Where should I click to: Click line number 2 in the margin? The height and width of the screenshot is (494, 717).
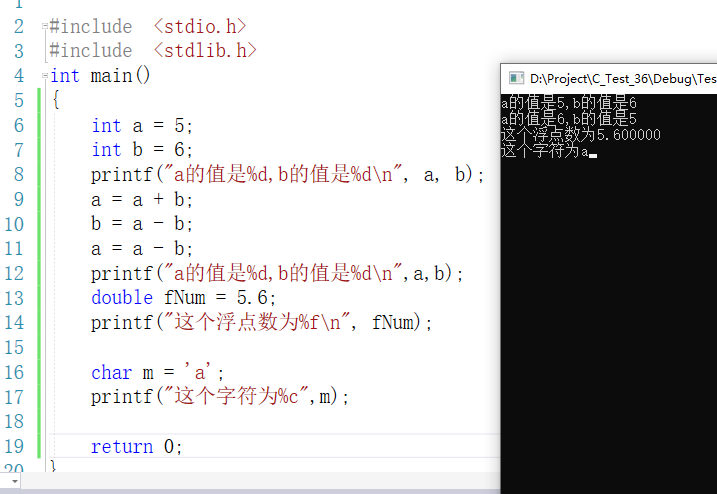(19, 27)
